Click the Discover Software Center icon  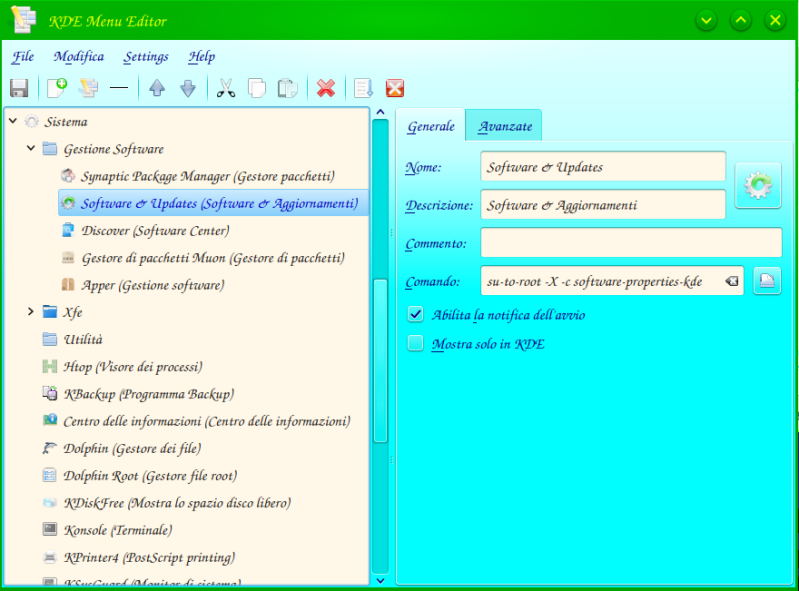[68, 230]
